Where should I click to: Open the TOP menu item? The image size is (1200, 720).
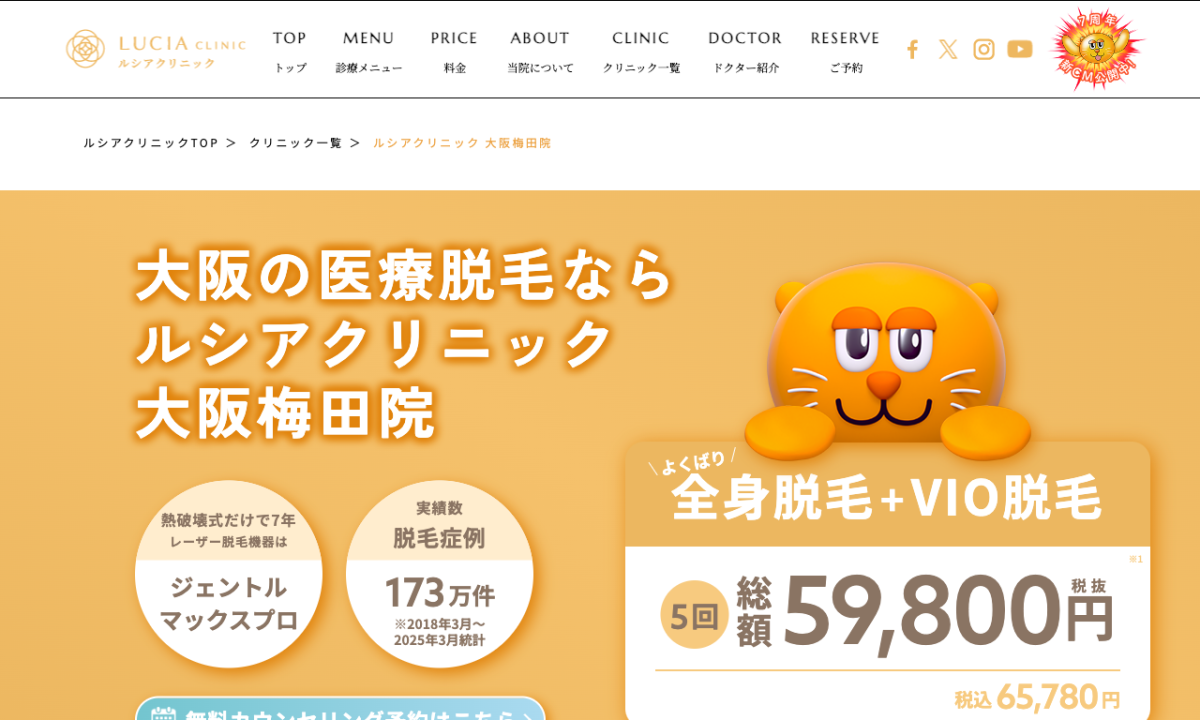click(290, 51)
